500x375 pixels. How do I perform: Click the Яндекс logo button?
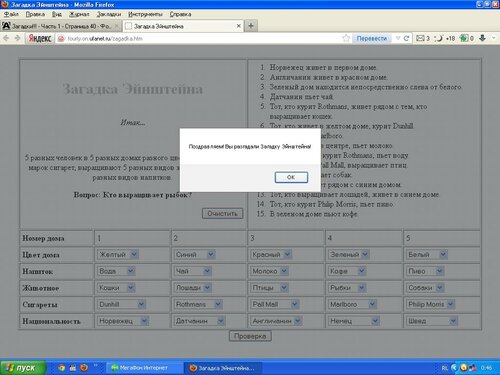[x=40, y=38]
